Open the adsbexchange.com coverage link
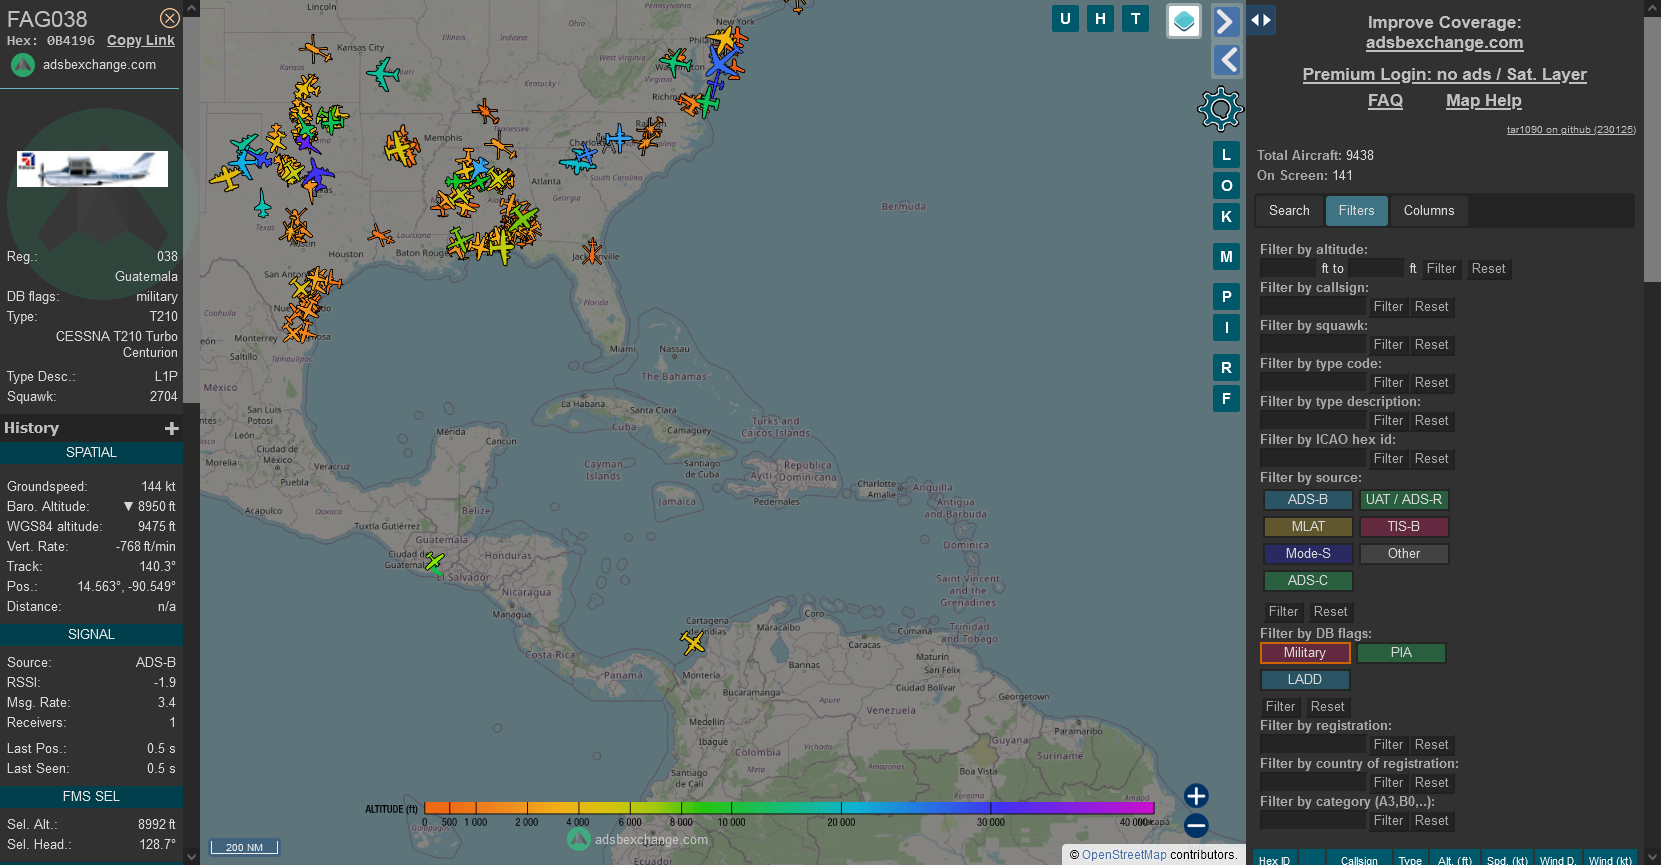This screenshot has width=1661, height=865. click(1444, 43)
